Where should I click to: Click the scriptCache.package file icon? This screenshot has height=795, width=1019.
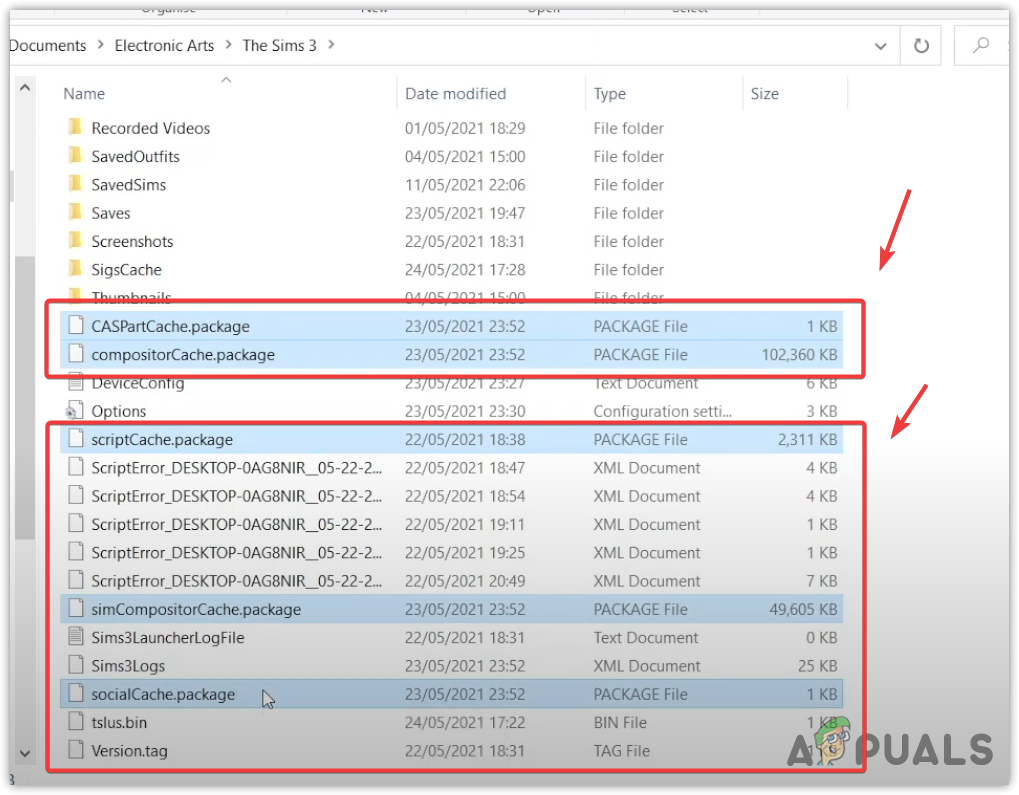76,439
